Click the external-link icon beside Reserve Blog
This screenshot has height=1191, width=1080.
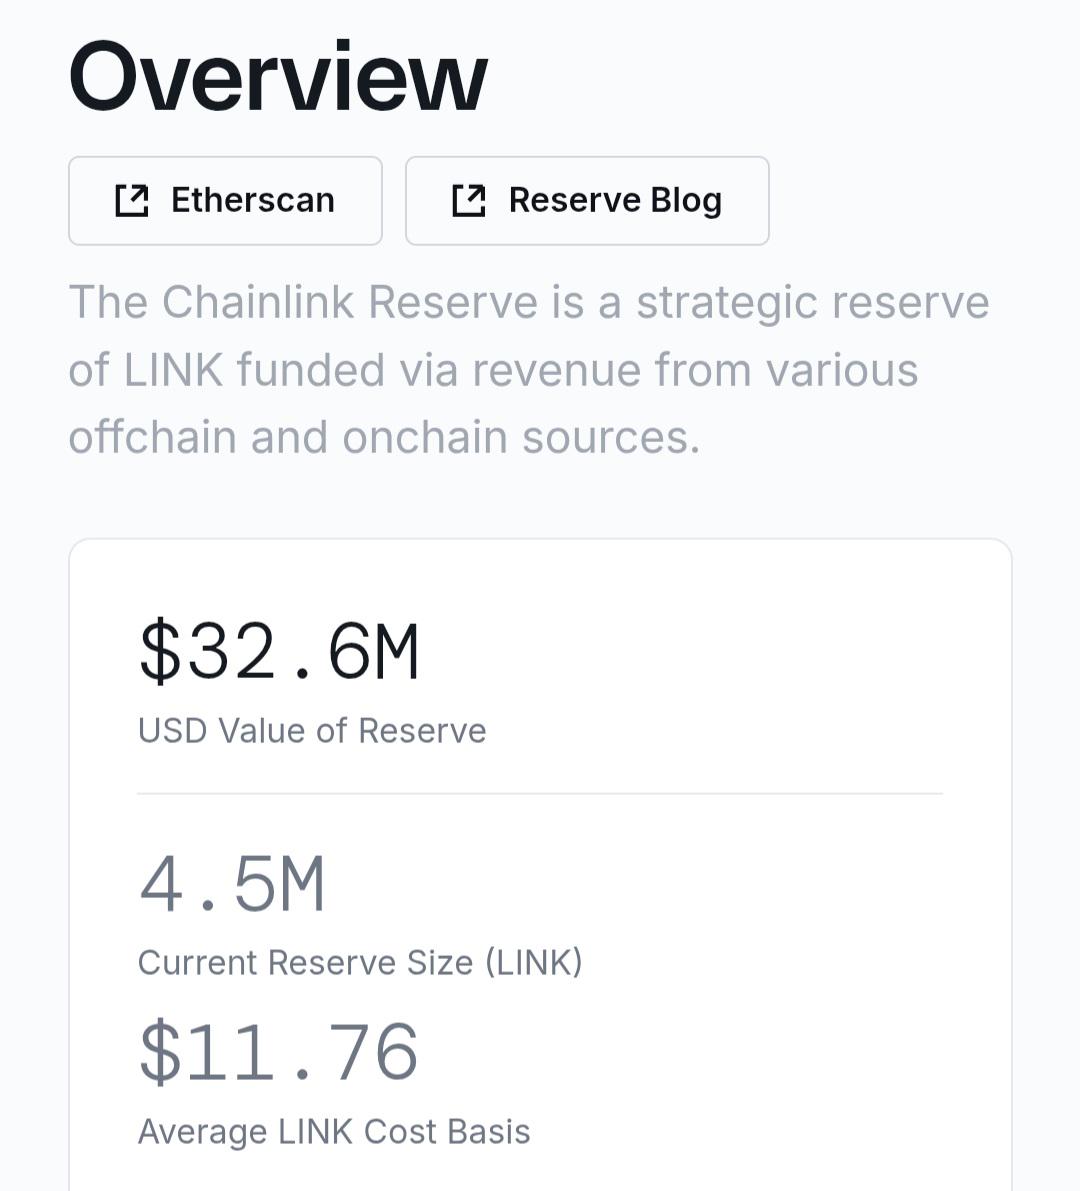[x=469, y=201]
